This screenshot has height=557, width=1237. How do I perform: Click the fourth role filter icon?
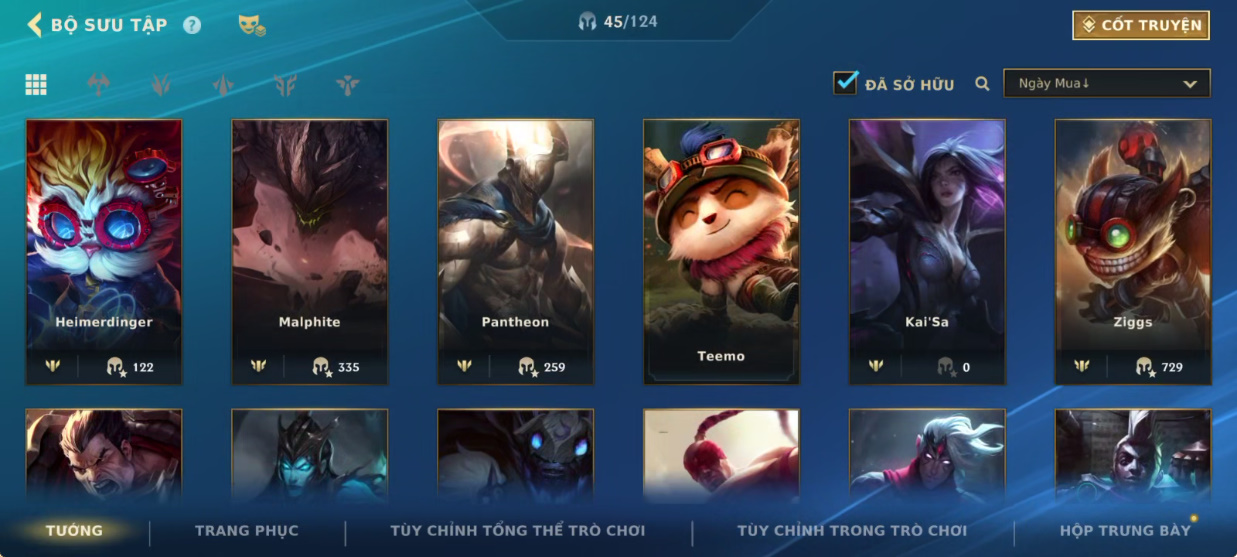pyautogui.click(x=285, y=85)
